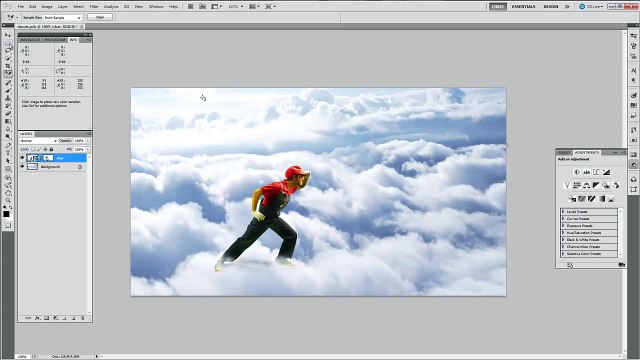Toggle lock transparent pixels in Layers panel

pos(33,149)
